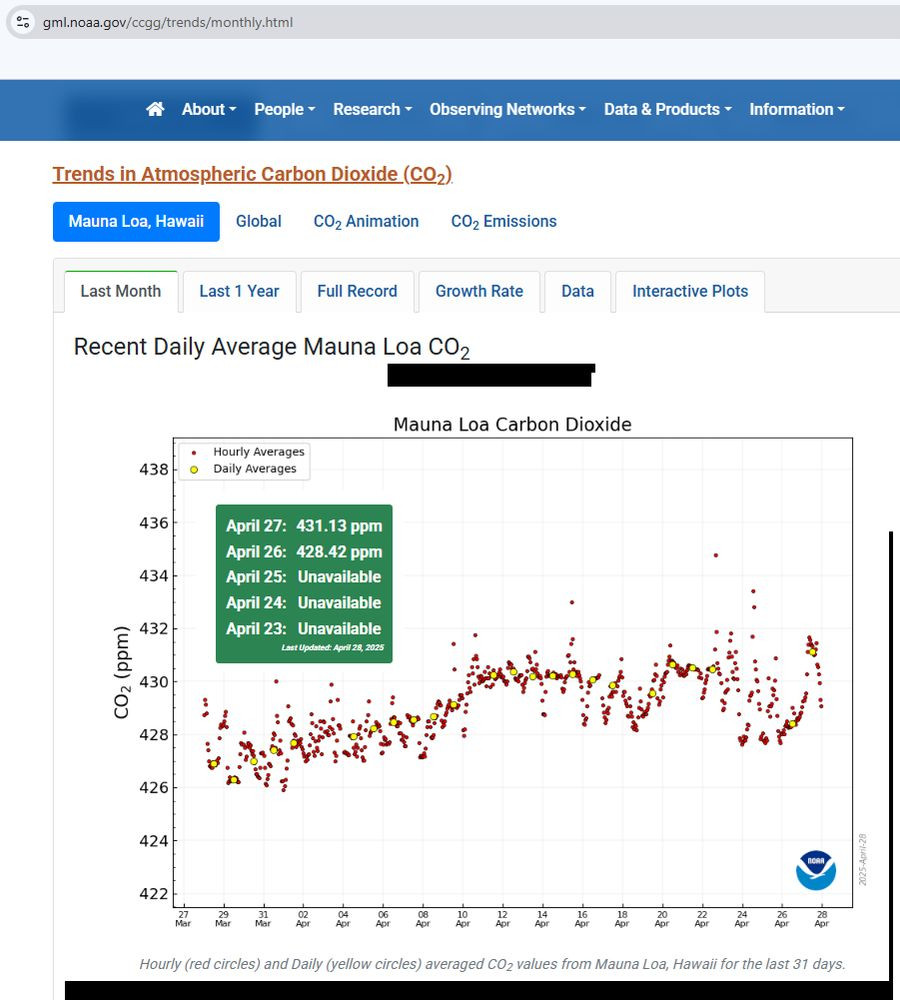This screenshot has width=900, height=1000.
Task: Click the Hourly Averages legend entry
Action: 249,452
